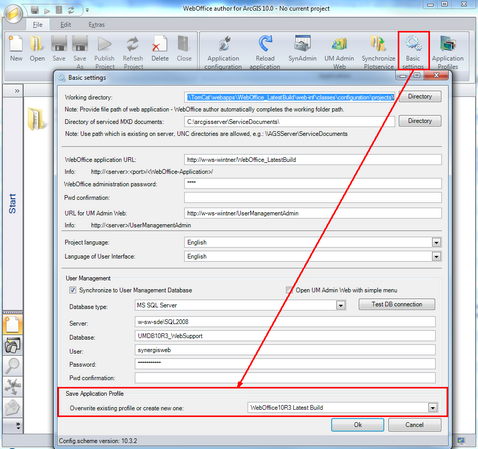Click the Working directory path field

289,97
